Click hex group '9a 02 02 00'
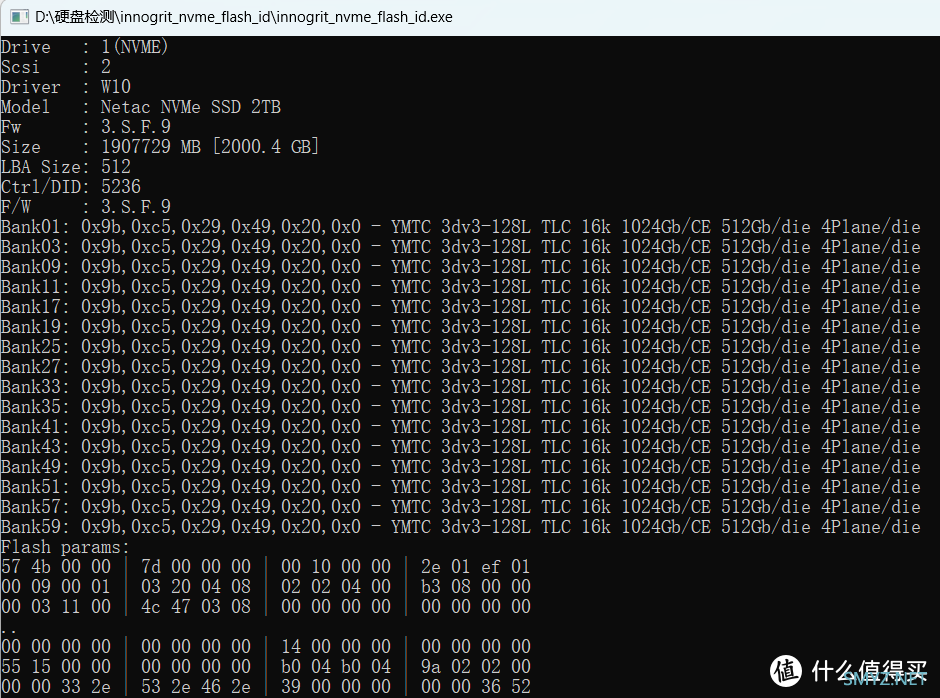940x698 pixels. click(475, 666)
